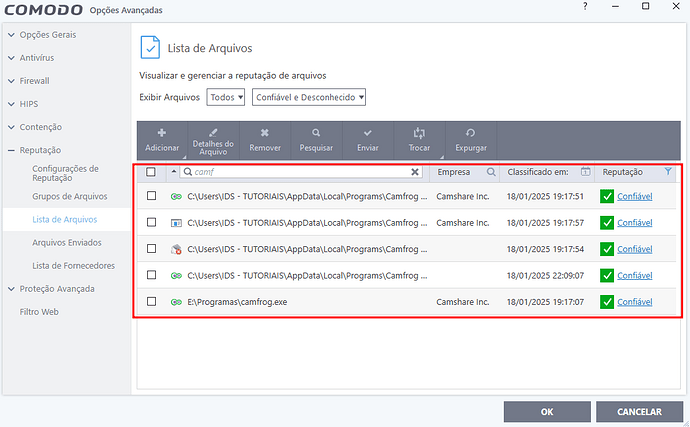The height and width of the screenshot is (427, 690).
Task: Open the Confiável e Desconhecido dropdown
Action: (309, 97)
